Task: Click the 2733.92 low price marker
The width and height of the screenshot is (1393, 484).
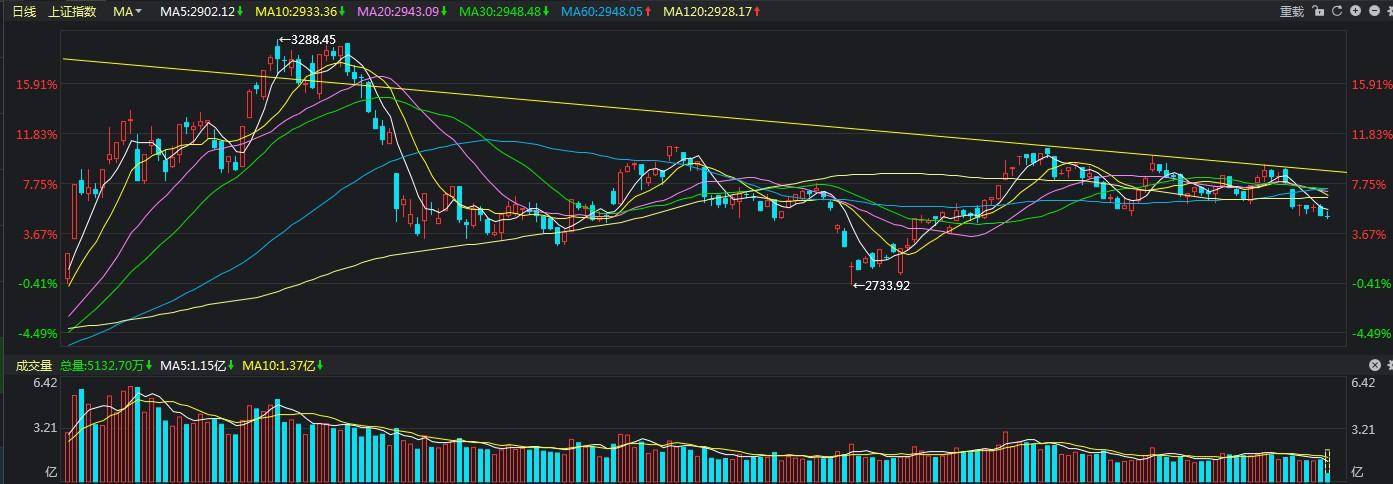Action: pos(881,285)
